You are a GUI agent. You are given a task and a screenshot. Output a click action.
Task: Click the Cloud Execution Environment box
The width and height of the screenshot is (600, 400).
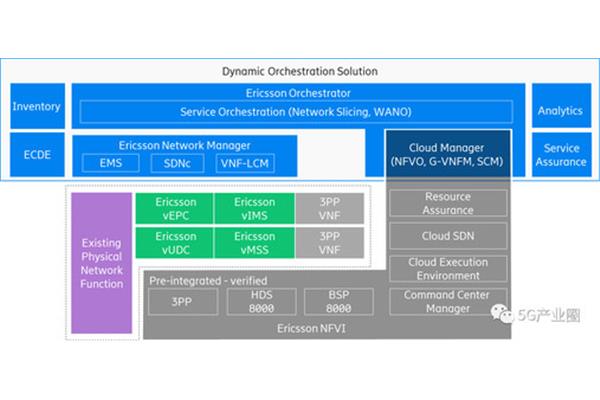tap(448, 269)
